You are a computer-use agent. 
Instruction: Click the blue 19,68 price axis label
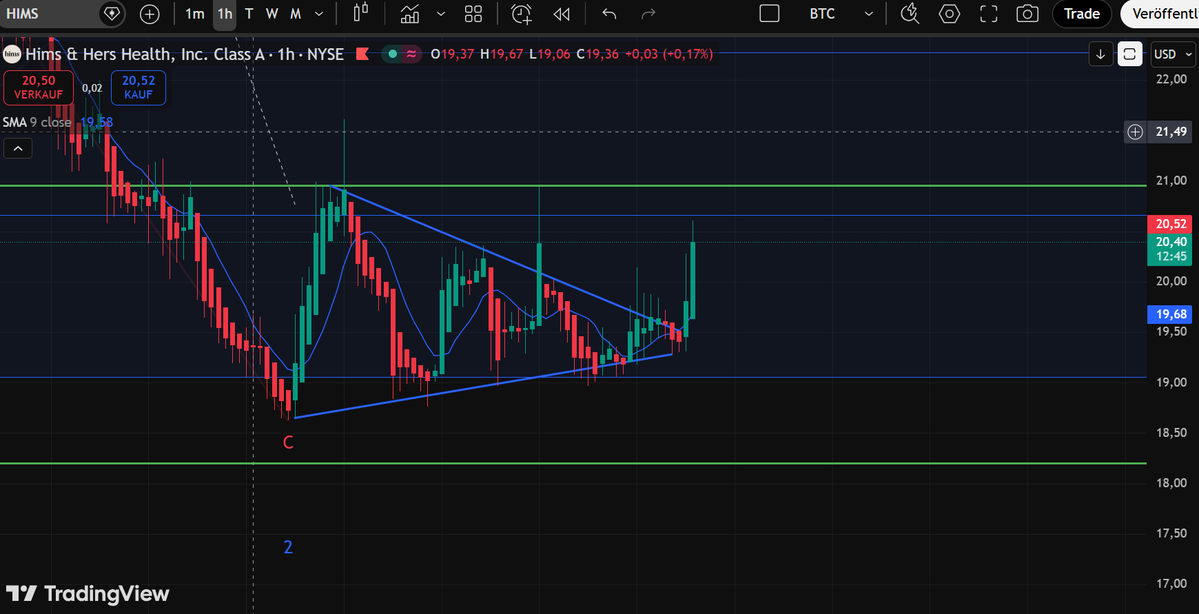[1171, 313]
